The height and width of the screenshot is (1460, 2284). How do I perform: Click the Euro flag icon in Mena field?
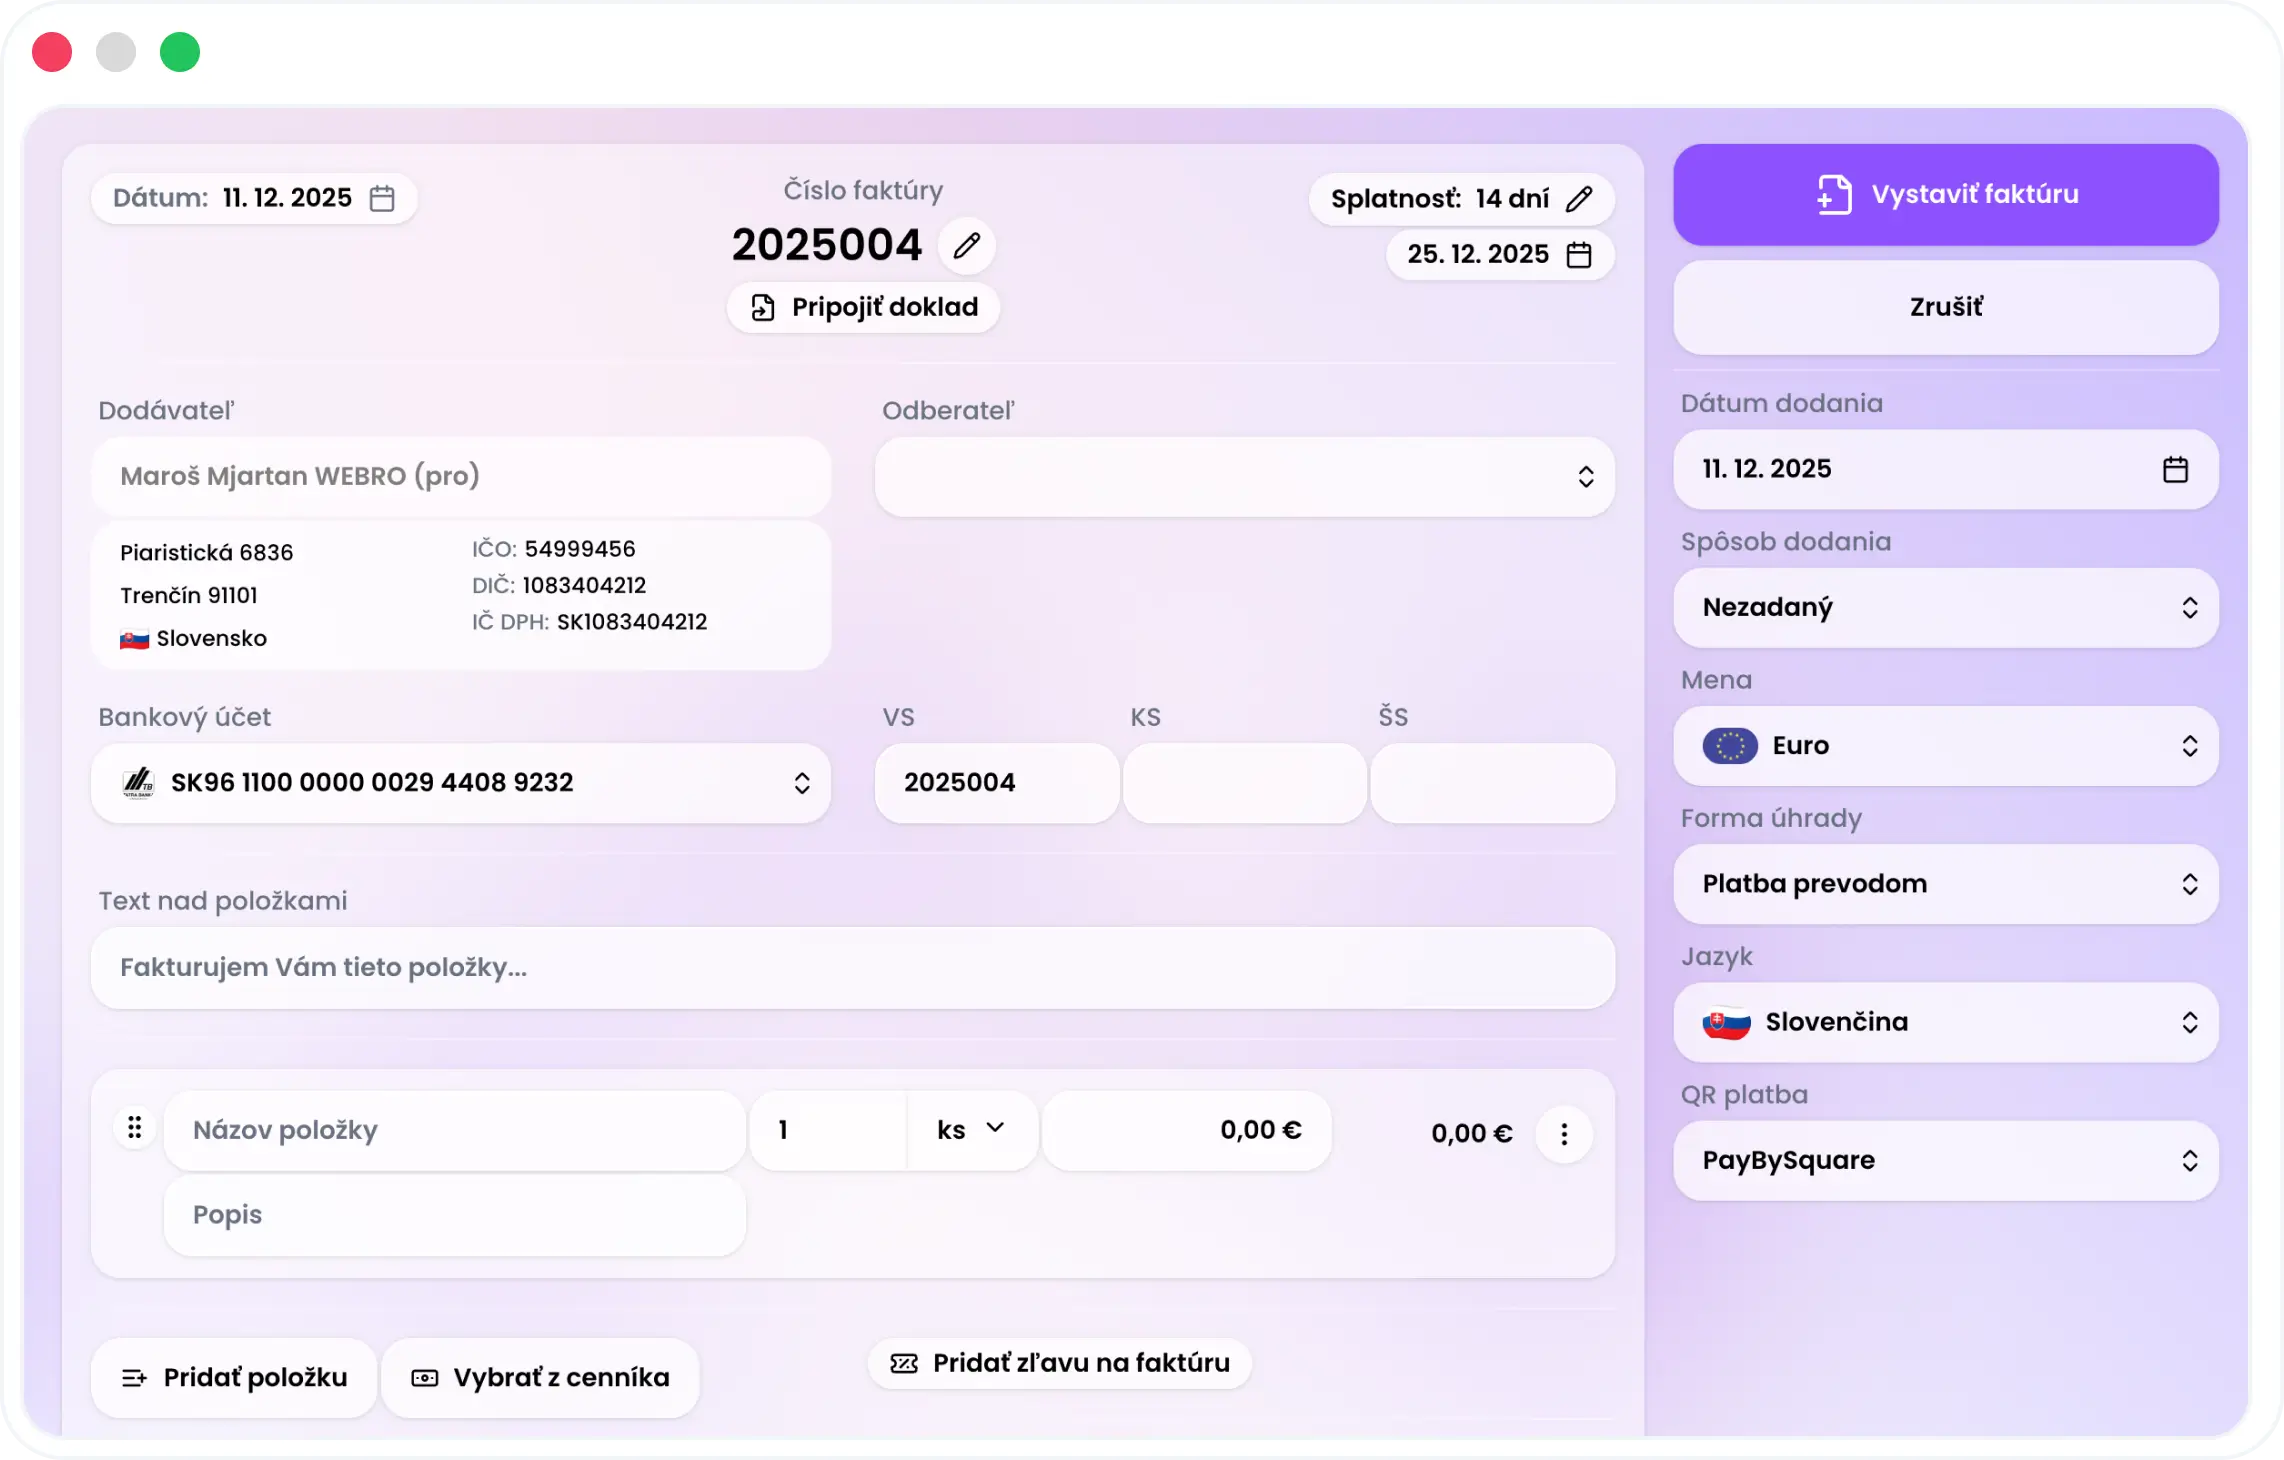pos(1729,746)
